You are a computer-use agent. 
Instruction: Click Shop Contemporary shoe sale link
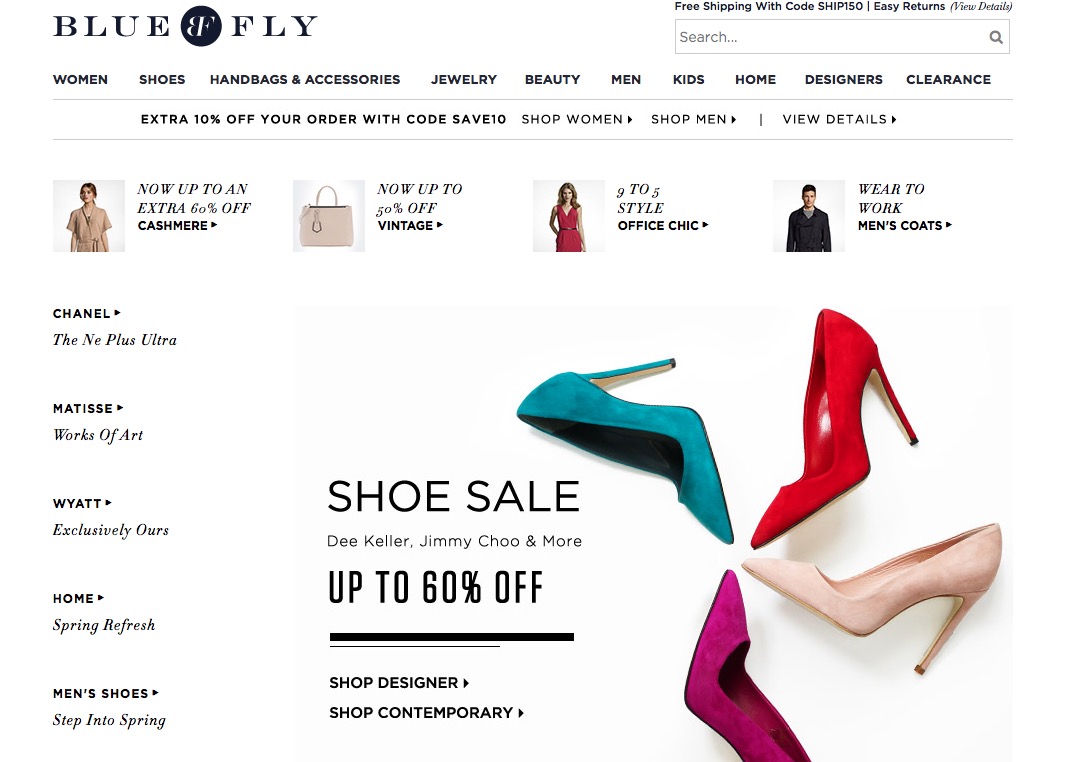[427, 713]
